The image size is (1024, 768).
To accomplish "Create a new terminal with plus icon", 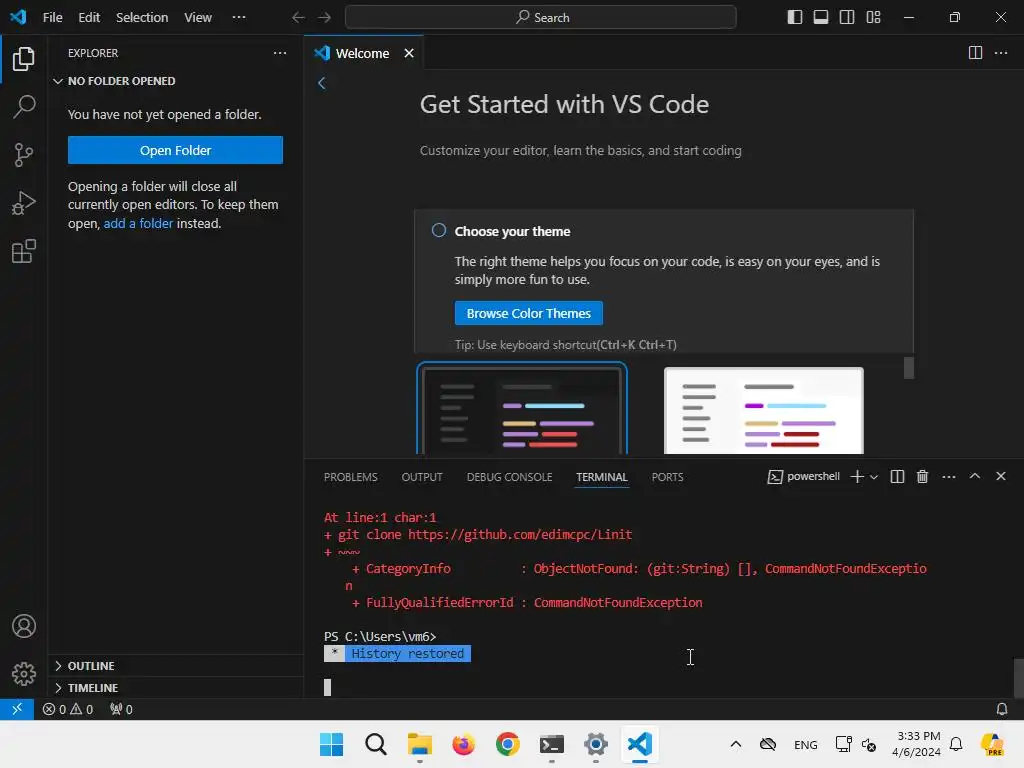I will click(857, 477).
